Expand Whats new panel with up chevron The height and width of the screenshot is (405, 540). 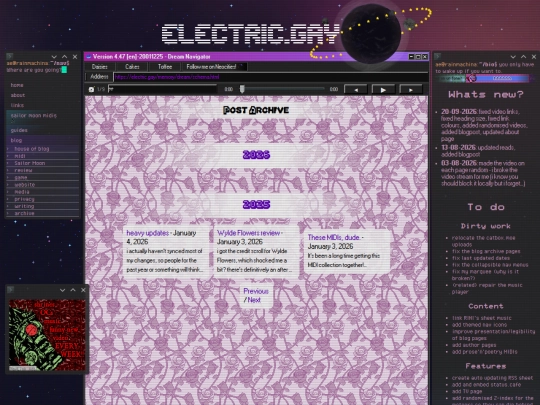(523, 57)
